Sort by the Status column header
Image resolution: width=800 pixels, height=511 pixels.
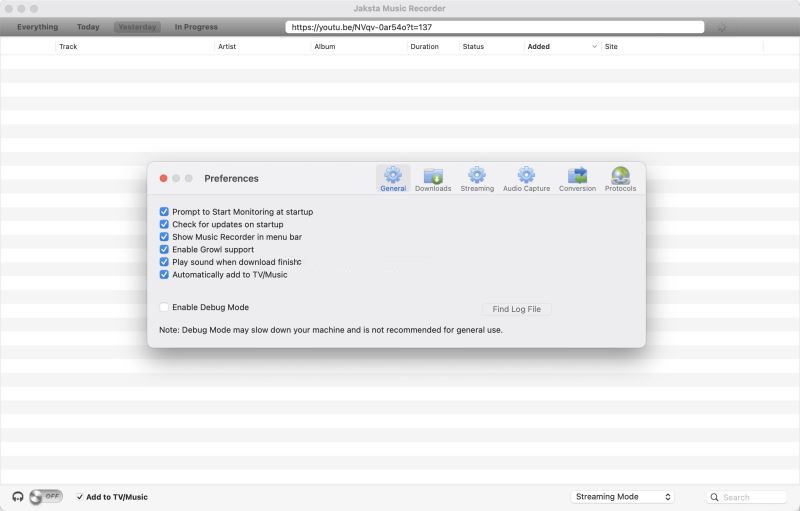(x=473, y=46)
